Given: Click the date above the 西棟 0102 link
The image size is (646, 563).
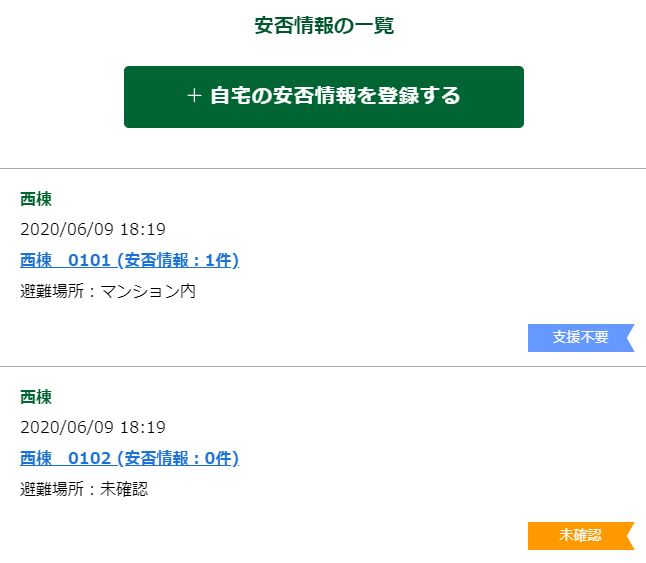Looking at the screenshot, I should click(92, 428).
